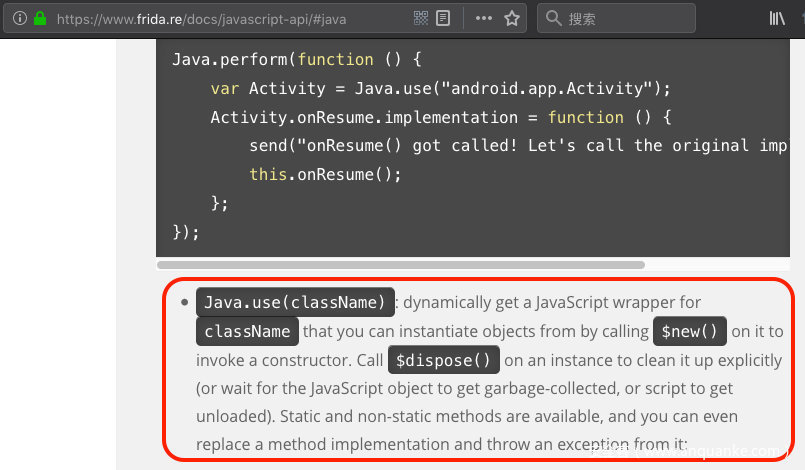Click the QR code icon in address bar
Viewport: 805px width, 470px height.
tap(420, 18)
